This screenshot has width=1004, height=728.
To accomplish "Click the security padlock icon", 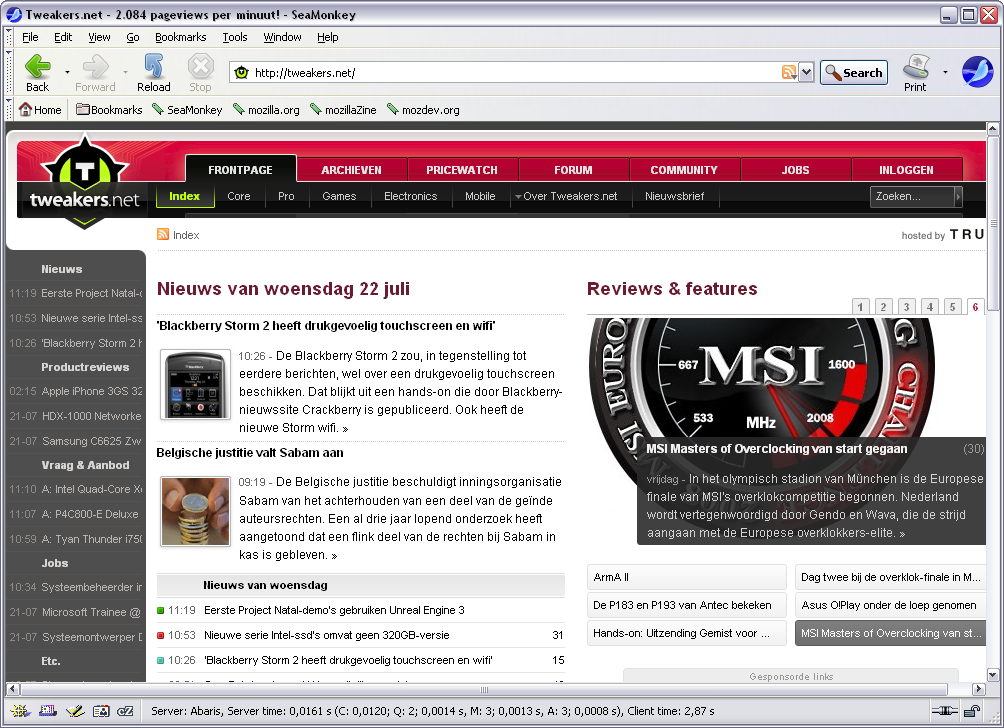I will pos(972,710).
